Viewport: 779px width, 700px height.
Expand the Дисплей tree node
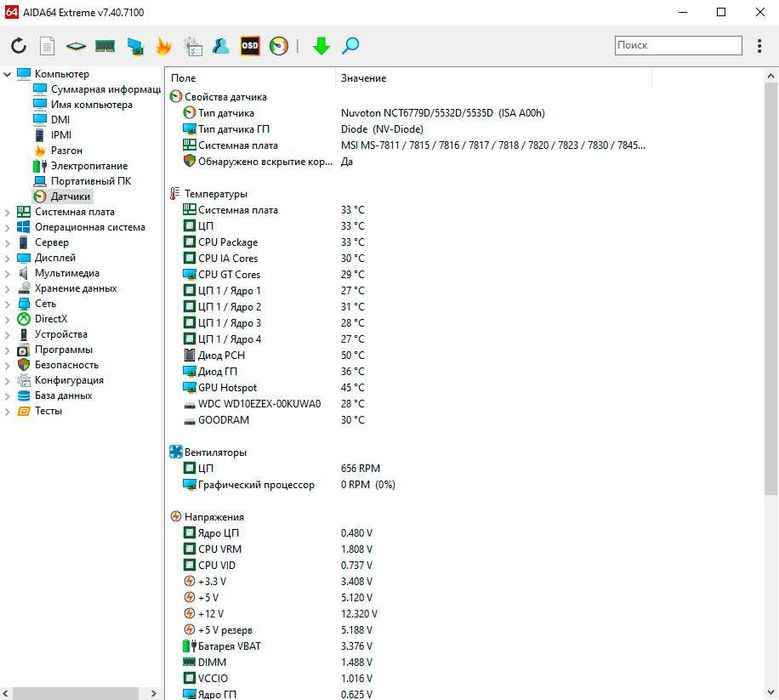7,258
